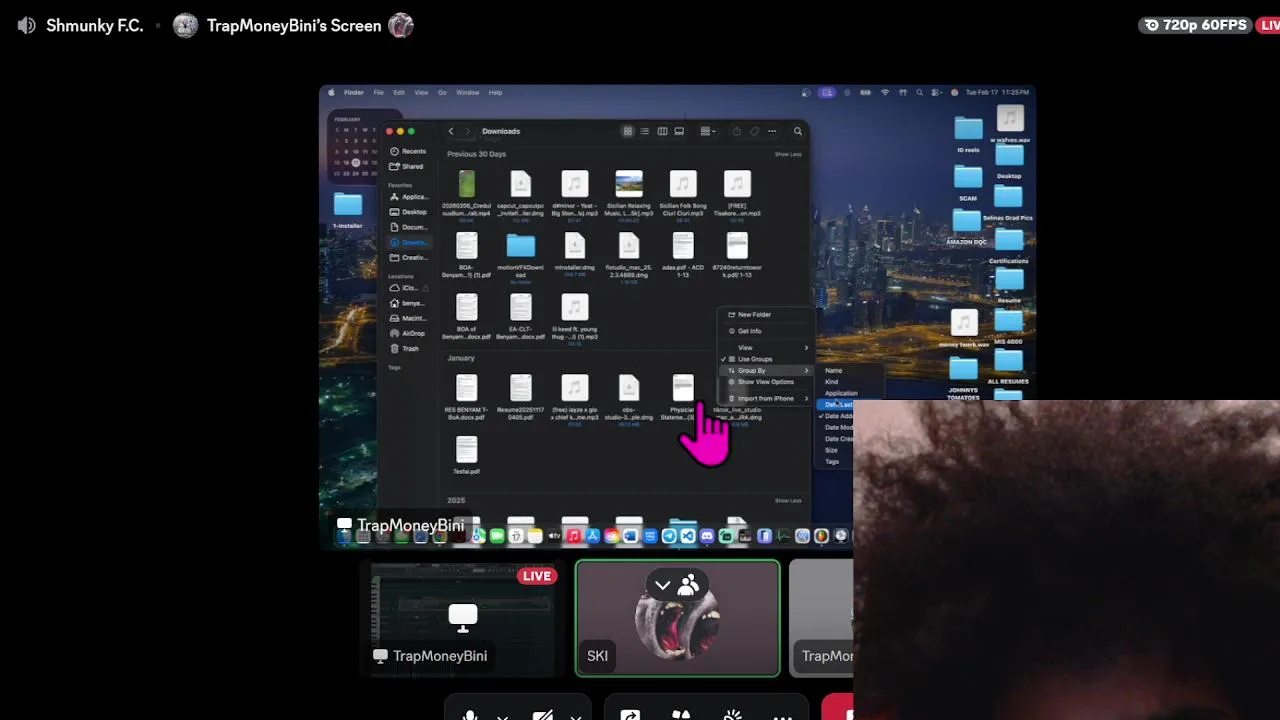Click the Finder search magnifier icon

tap(798, 131)
